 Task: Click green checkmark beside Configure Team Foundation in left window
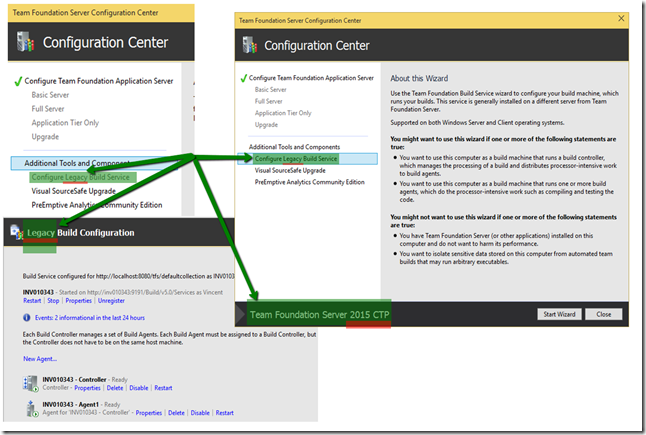click(18, 81)
